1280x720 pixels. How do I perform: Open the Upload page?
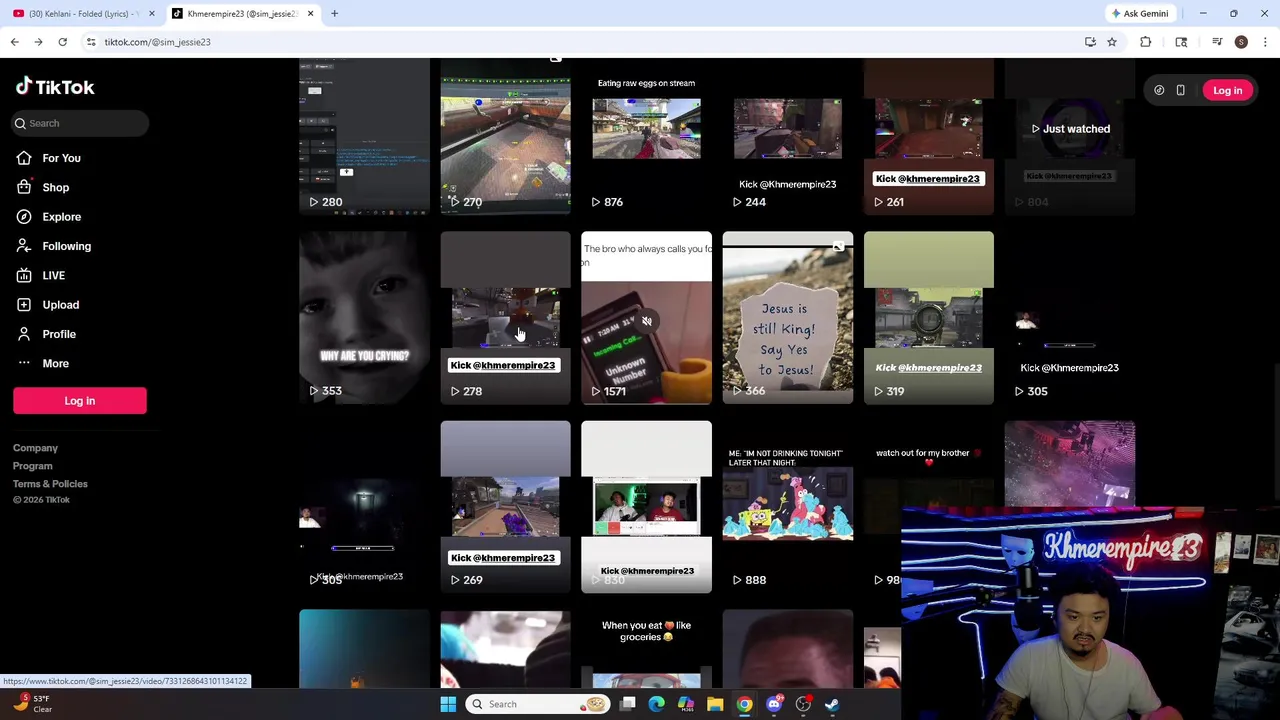tap(60, 304)
